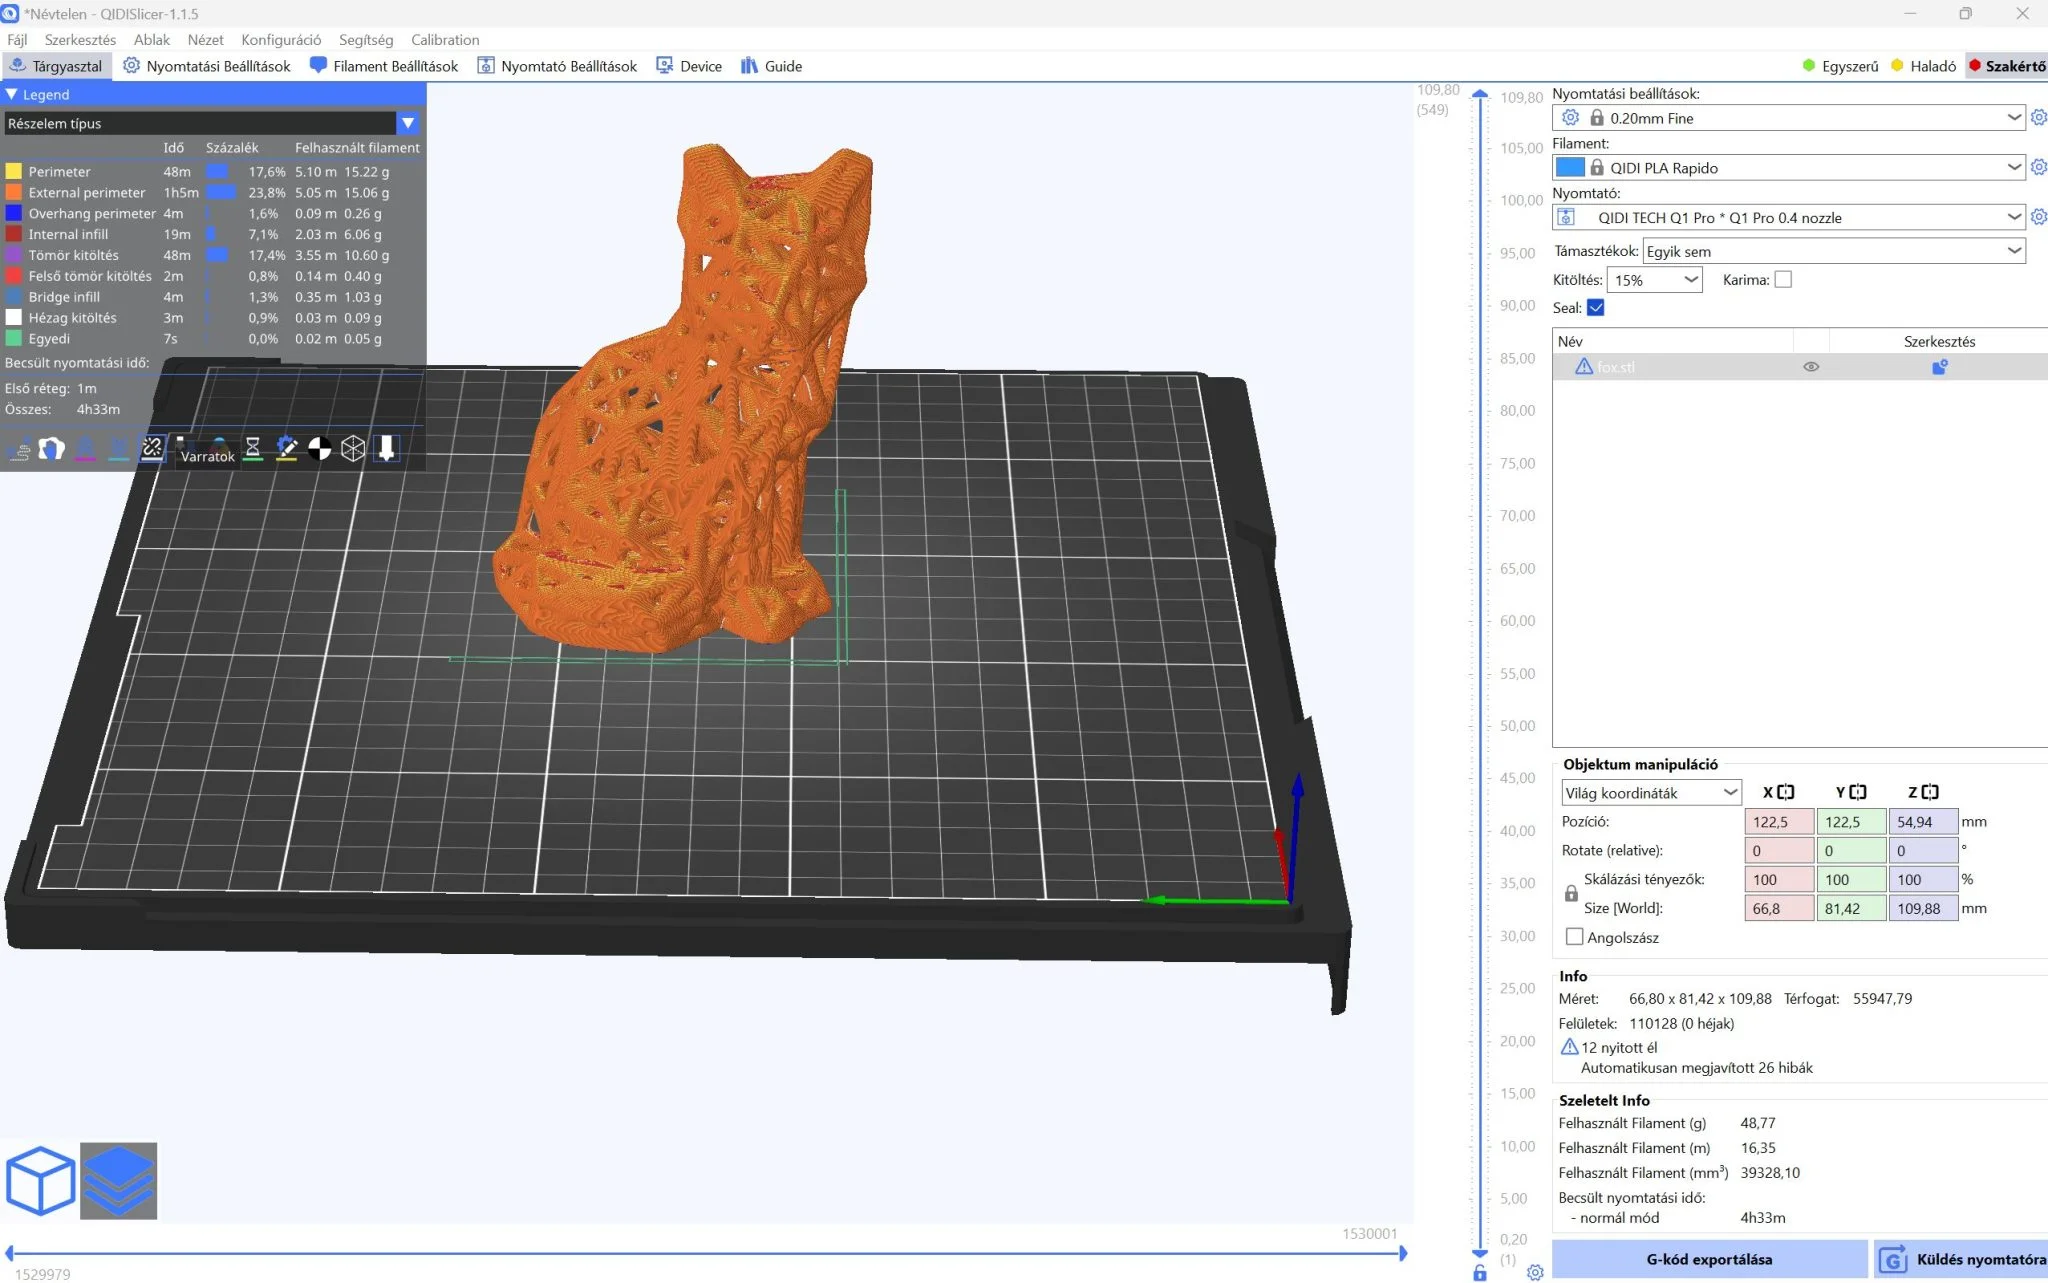Hide fox.stl using the eye icon

click(x=1811, y=367)
